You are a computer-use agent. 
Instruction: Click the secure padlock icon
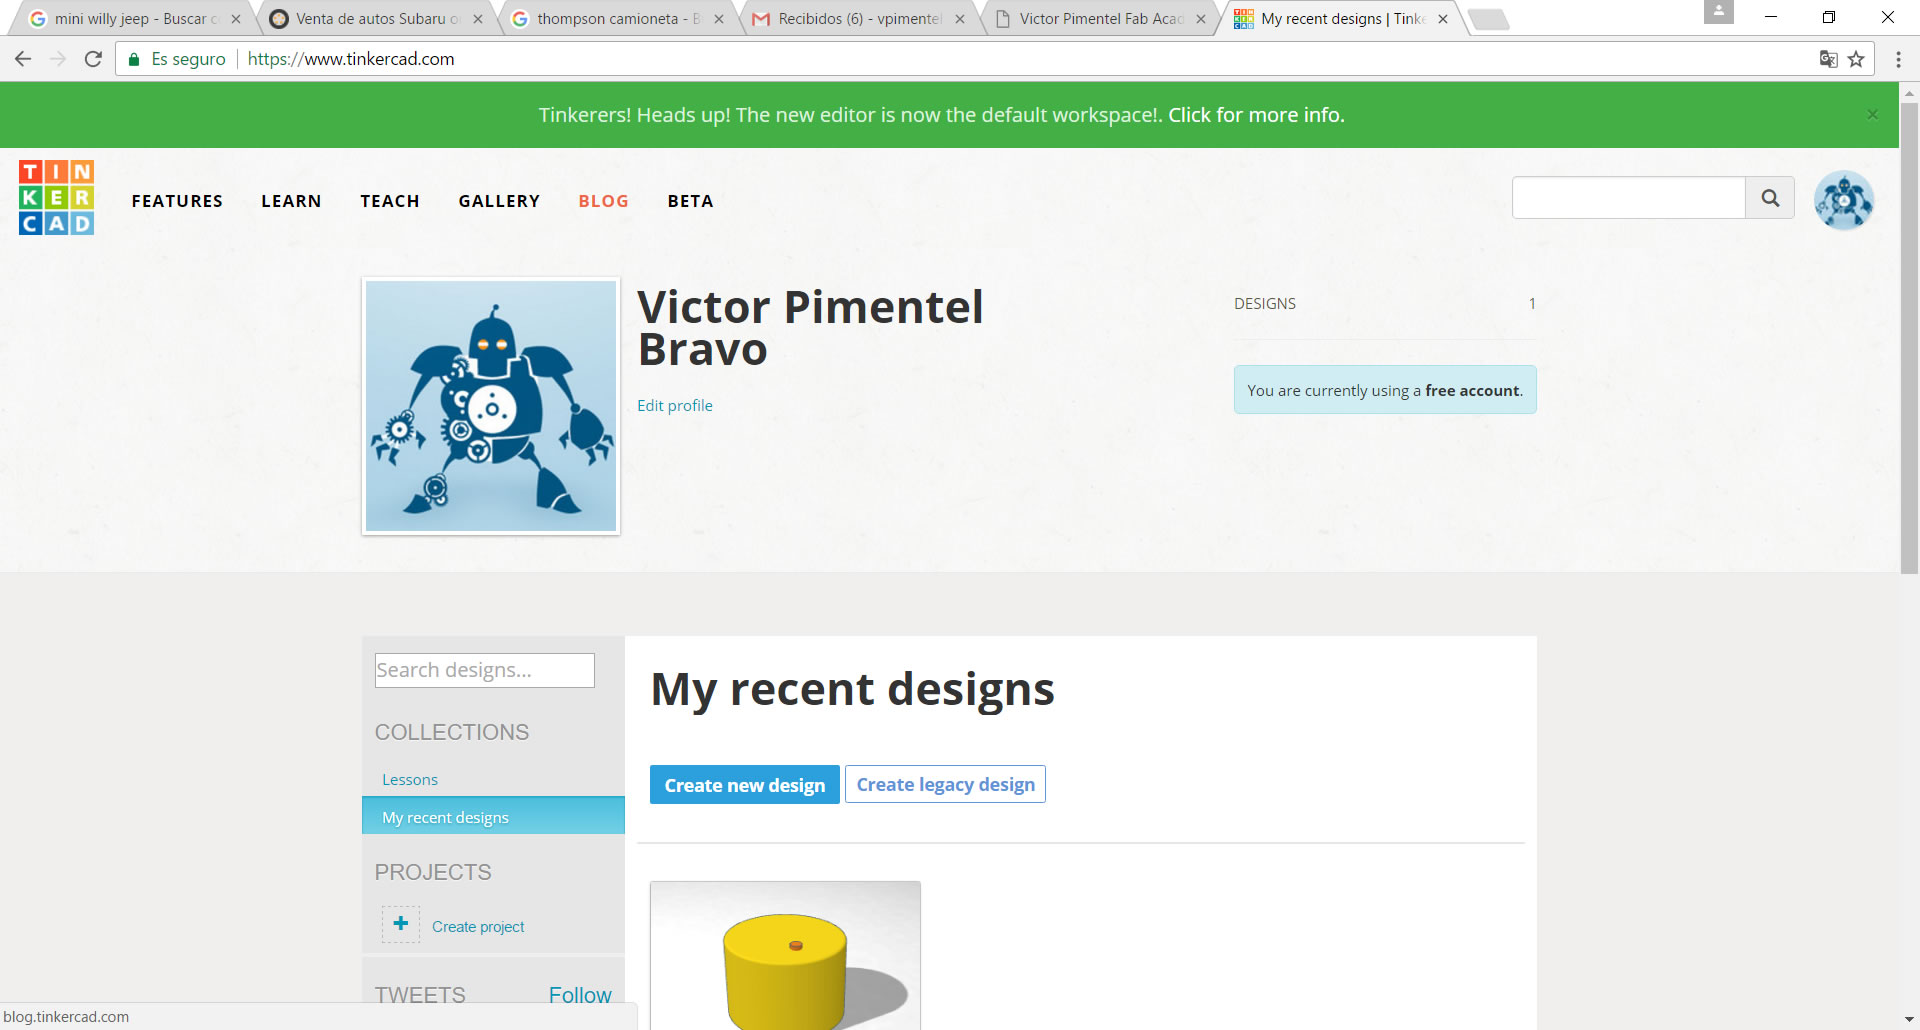point(134,59)
